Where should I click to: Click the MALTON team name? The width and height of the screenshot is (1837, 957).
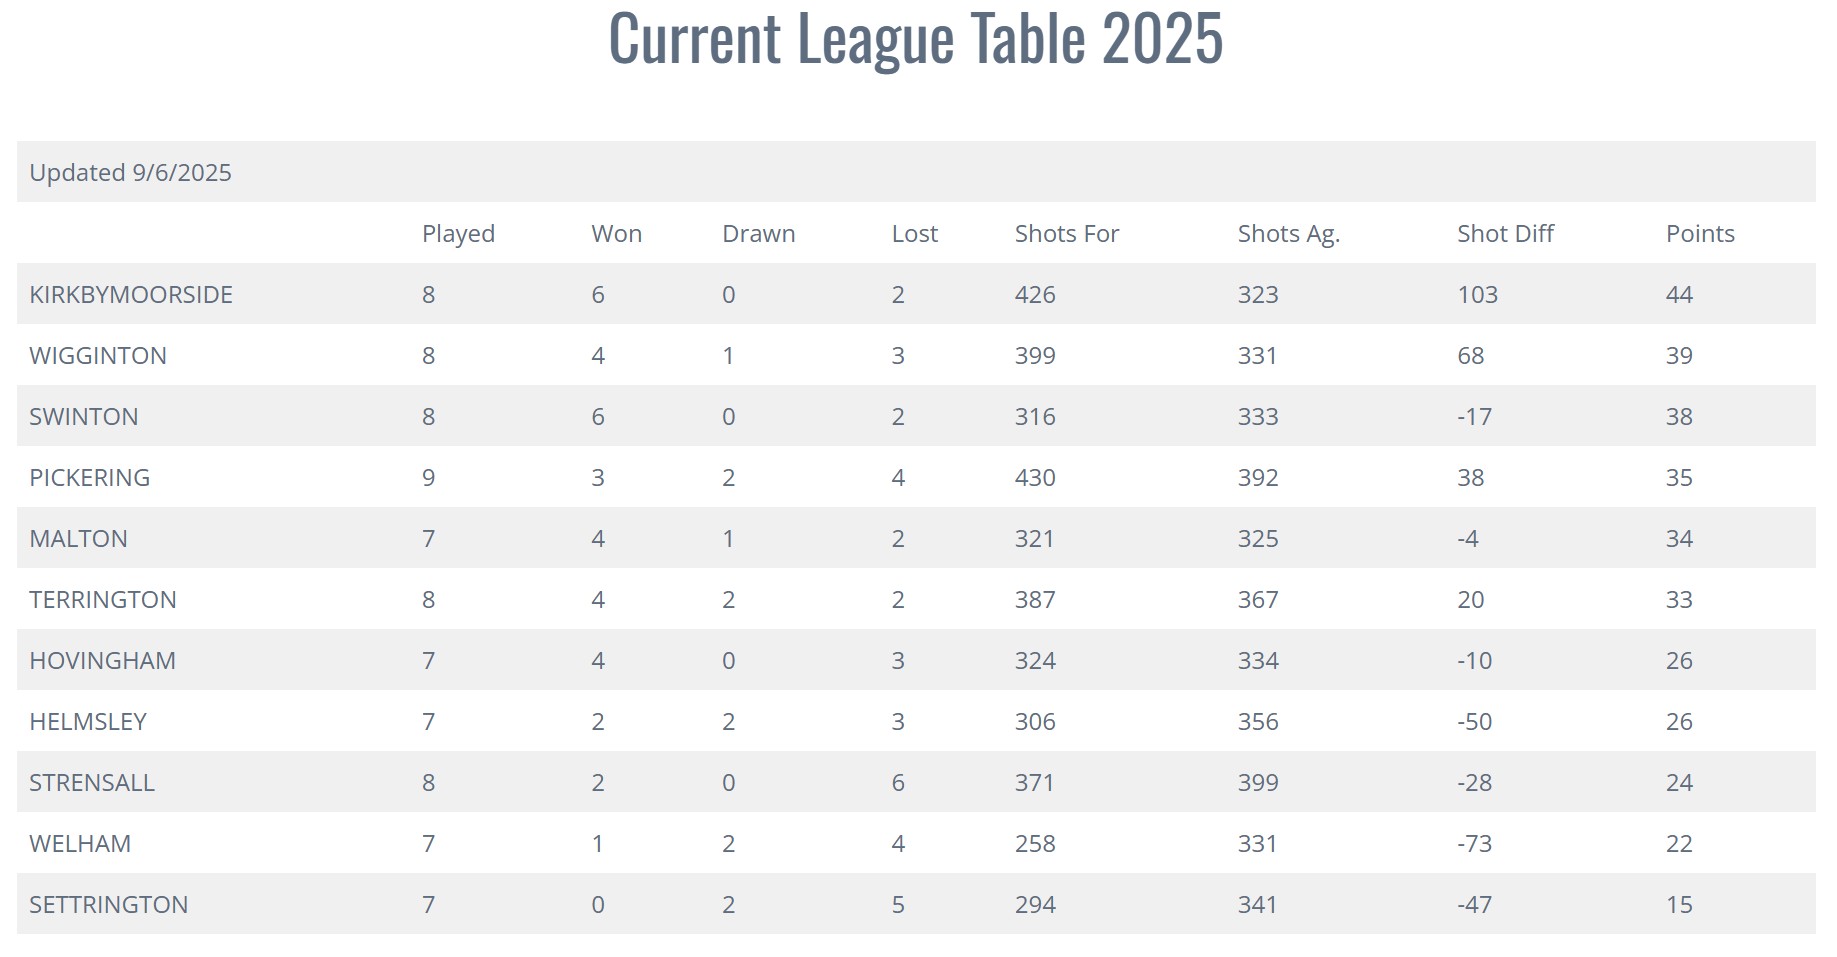click(x=78, y=539)
